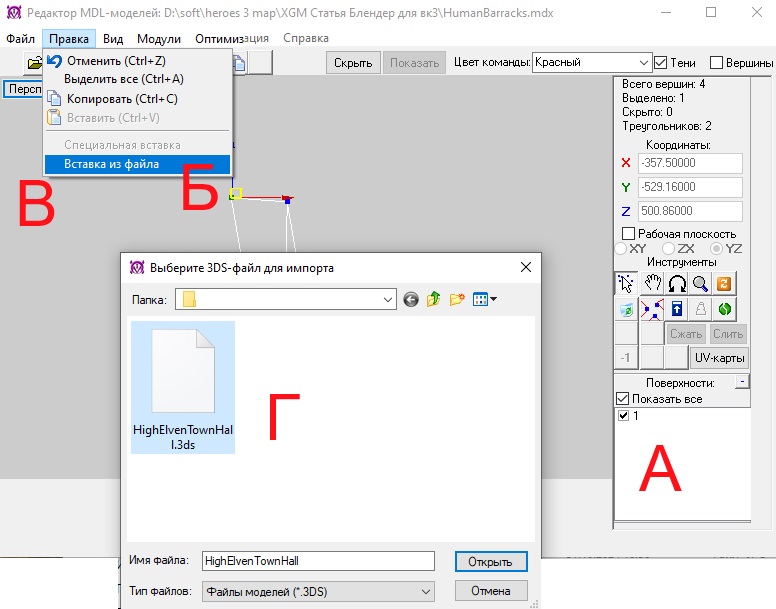Close the Правка menu via its title

pyautogui.click(x=69, y=39)
